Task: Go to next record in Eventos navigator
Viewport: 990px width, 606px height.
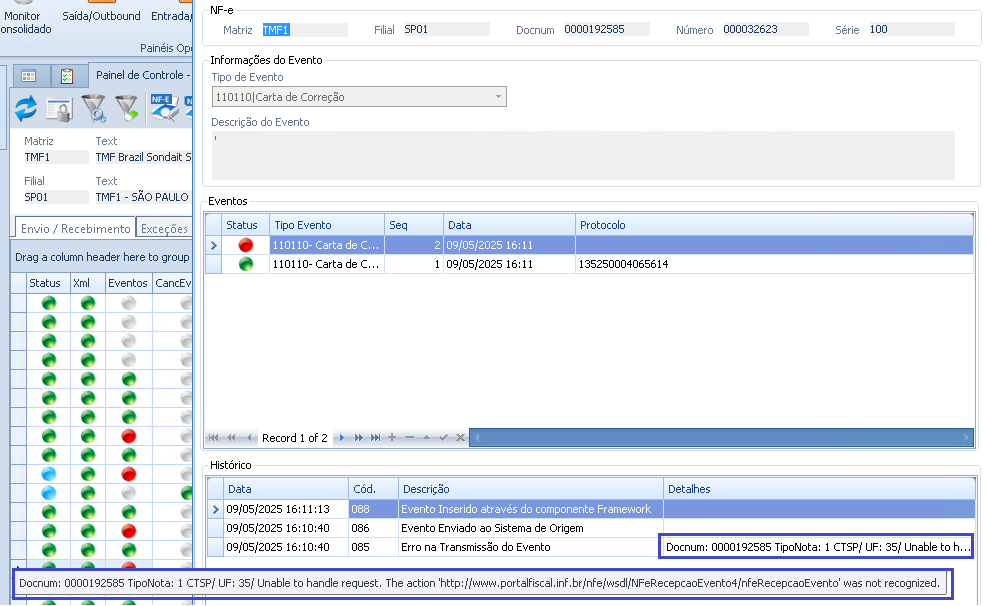Action: click(341, 438)
